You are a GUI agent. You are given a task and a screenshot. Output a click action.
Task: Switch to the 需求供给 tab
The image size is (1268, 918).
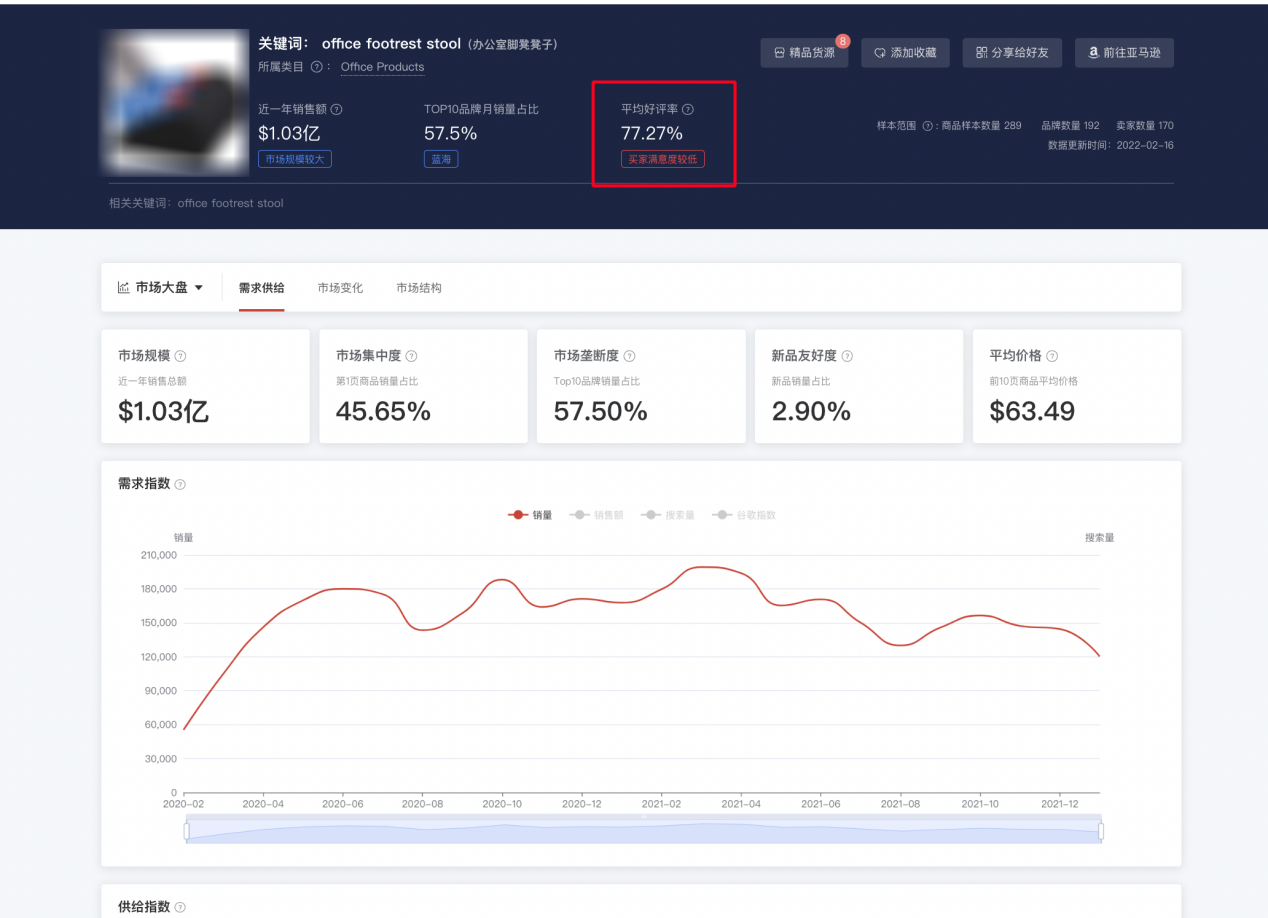coord(261,288)
